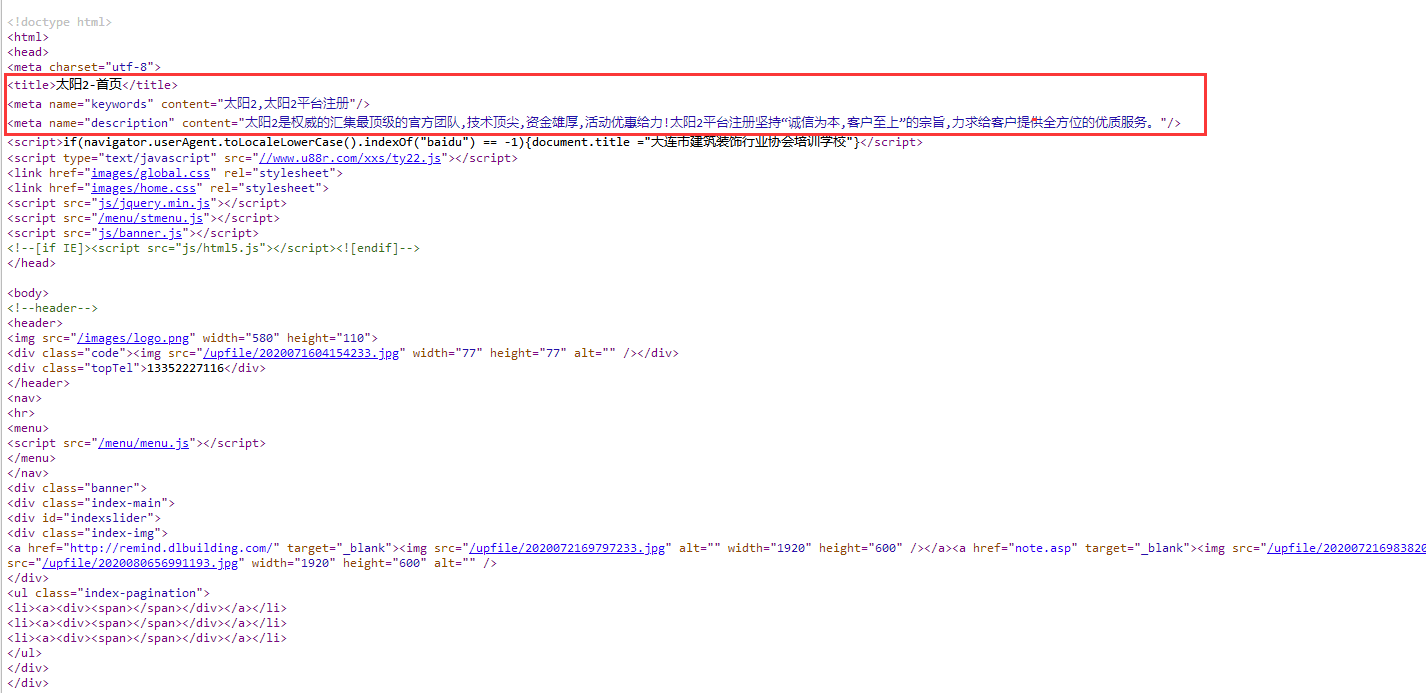Click the js/html5.js conditional comment line
The image size is (1426, 693).
pos(213,248)
